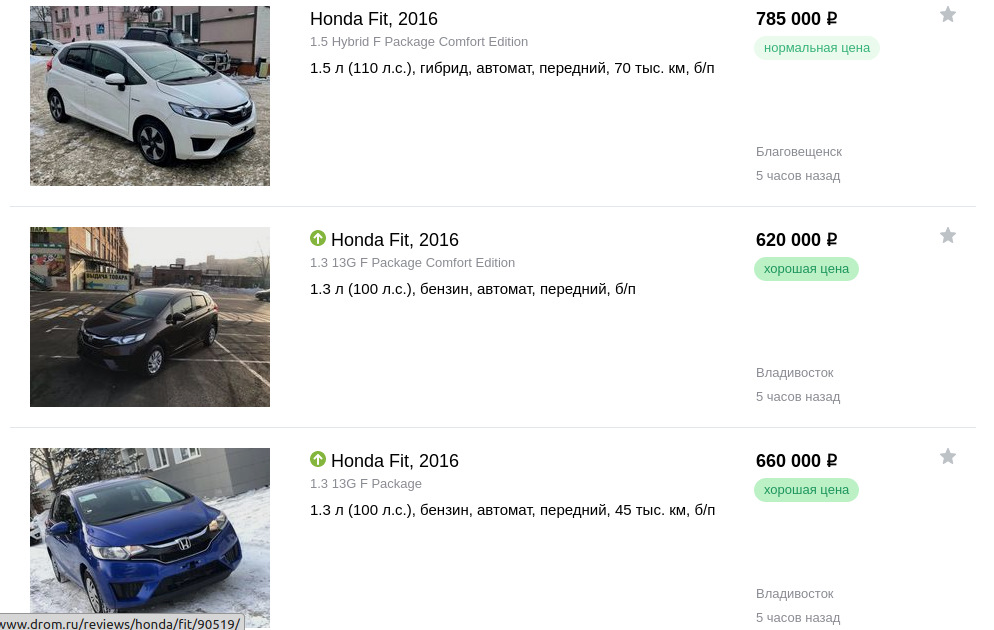Star the 620 000 ₽ Honda Fit listing
Image resolution: width=994 pixels, height=630 pixels.
948,236
